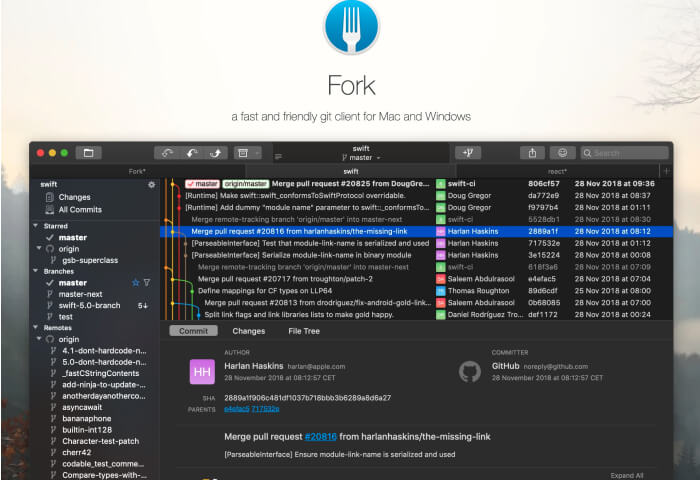
Task: Select starred master branch
Action: 72,238
